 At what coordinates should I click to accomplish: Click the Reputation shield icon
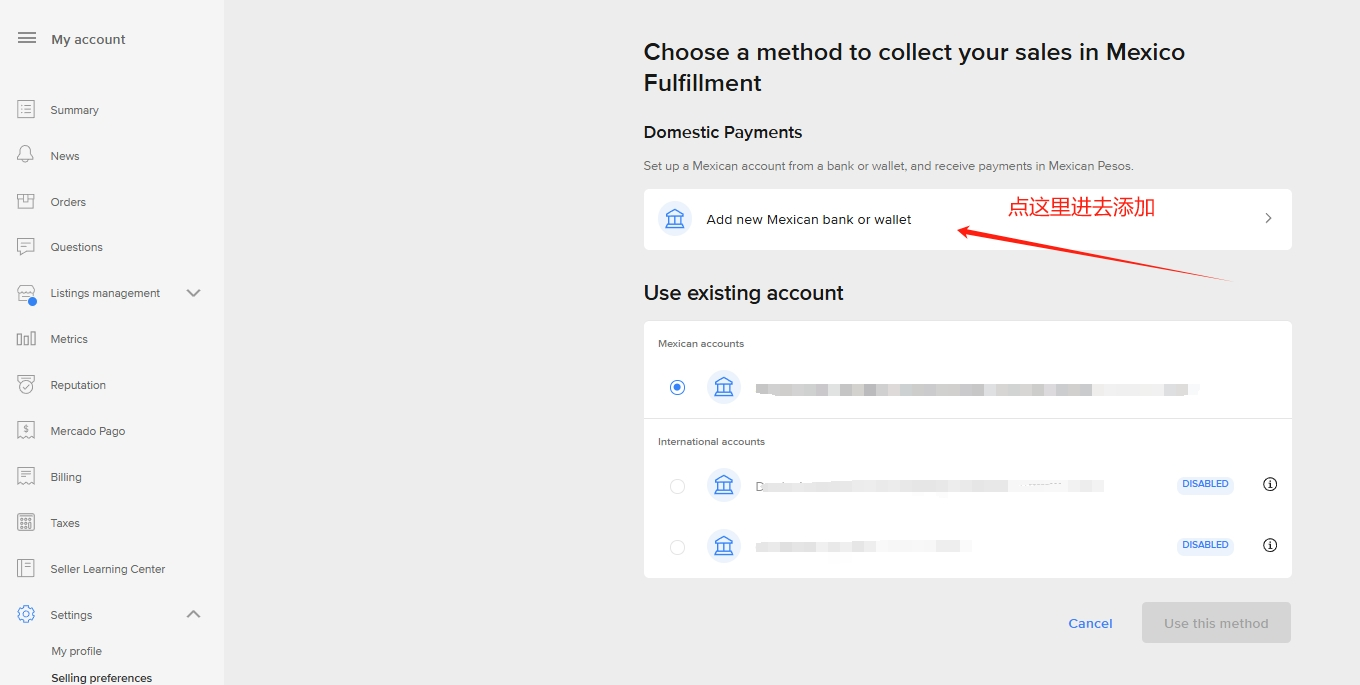26,384
